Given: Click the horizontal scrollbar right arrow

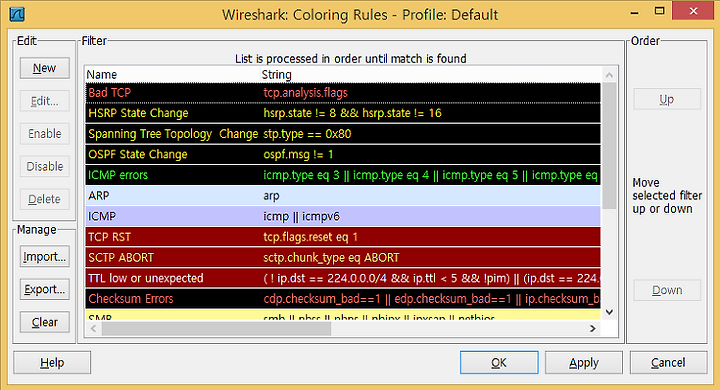Looking at the screenshot, I should [x=593, y=328].
